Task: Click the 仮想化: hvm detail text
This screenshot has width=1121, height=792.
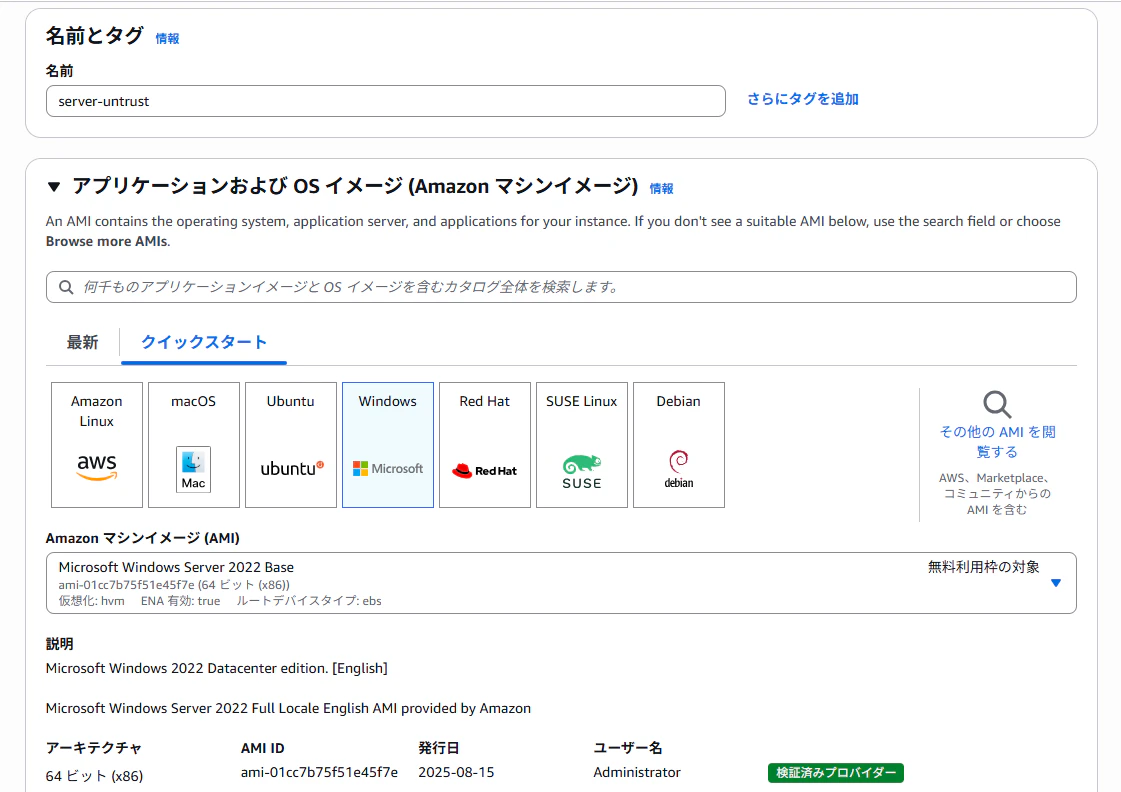Action: click(92, 601)
